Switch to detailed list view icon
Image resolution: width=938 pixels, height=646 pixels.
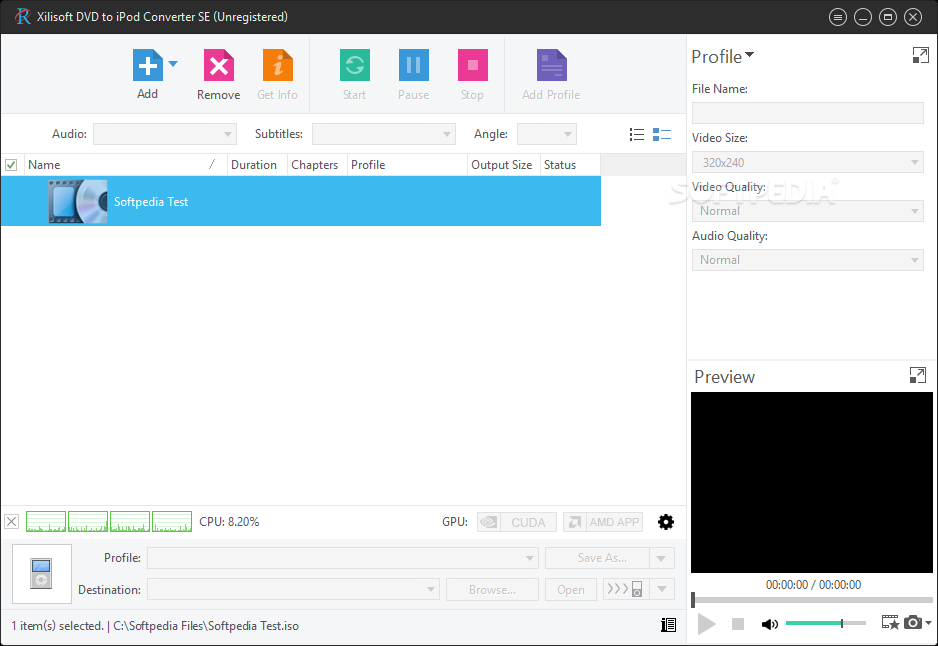click(661, 134)
